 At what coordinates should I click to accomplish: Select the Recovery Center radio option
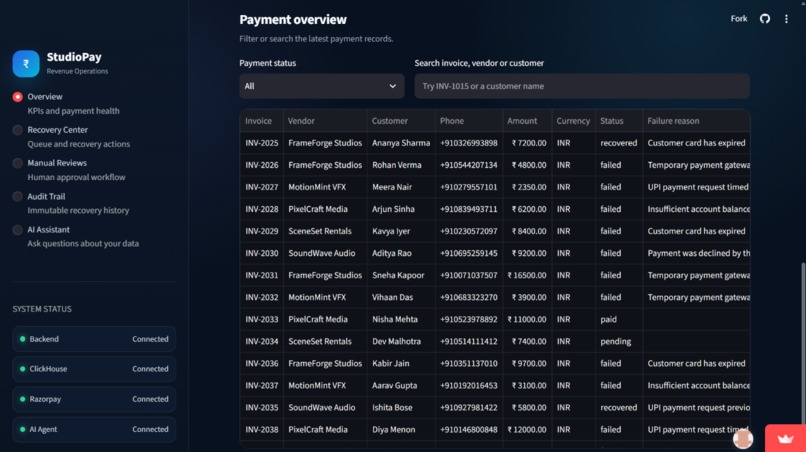pos(17,130)
